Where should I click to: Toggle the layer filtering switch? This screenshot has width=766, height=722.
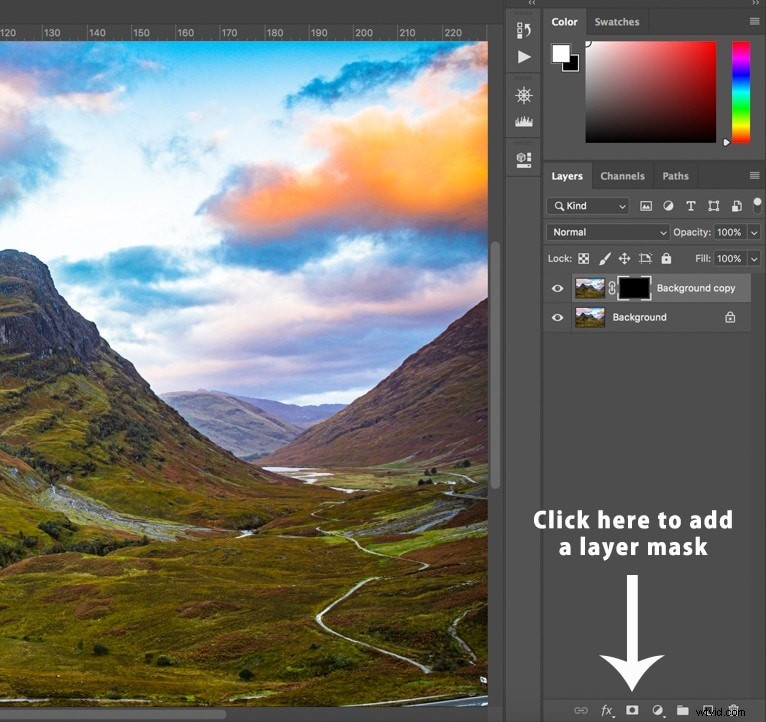(757, 205)
